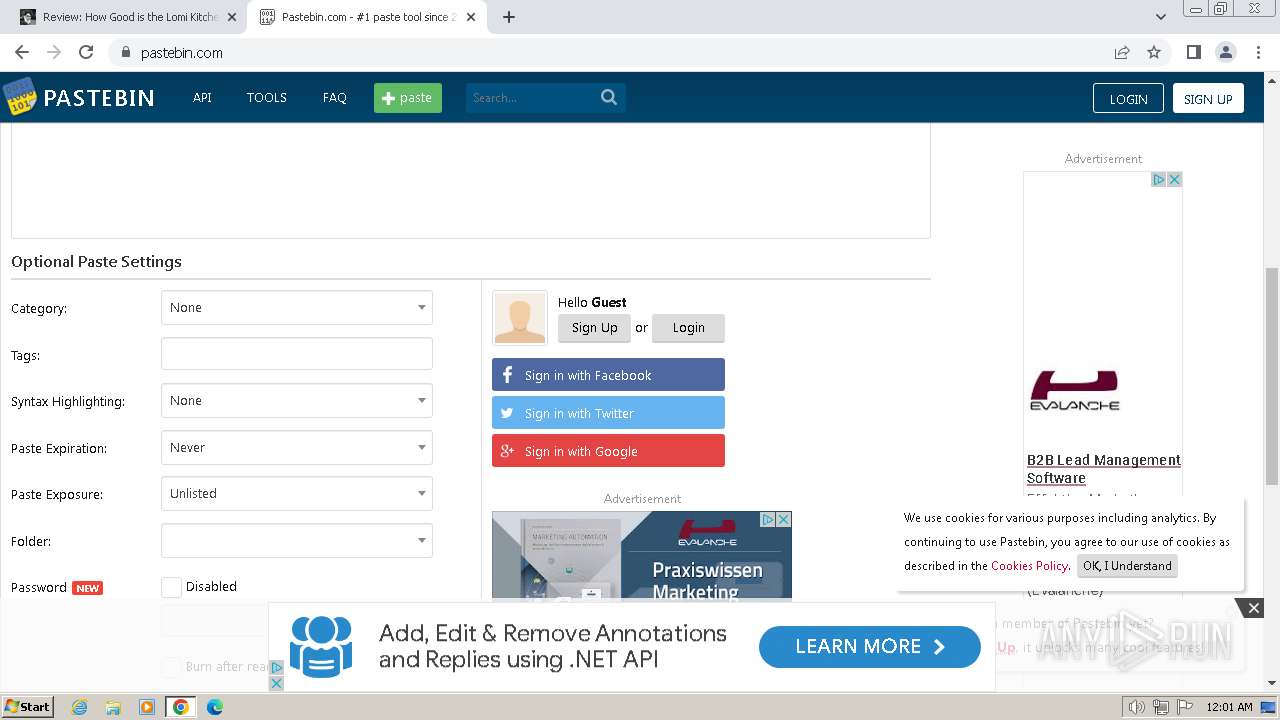The image size is (1280, 720).
Task: Reload the page with the refresh icon
Action: coord(86,53)
